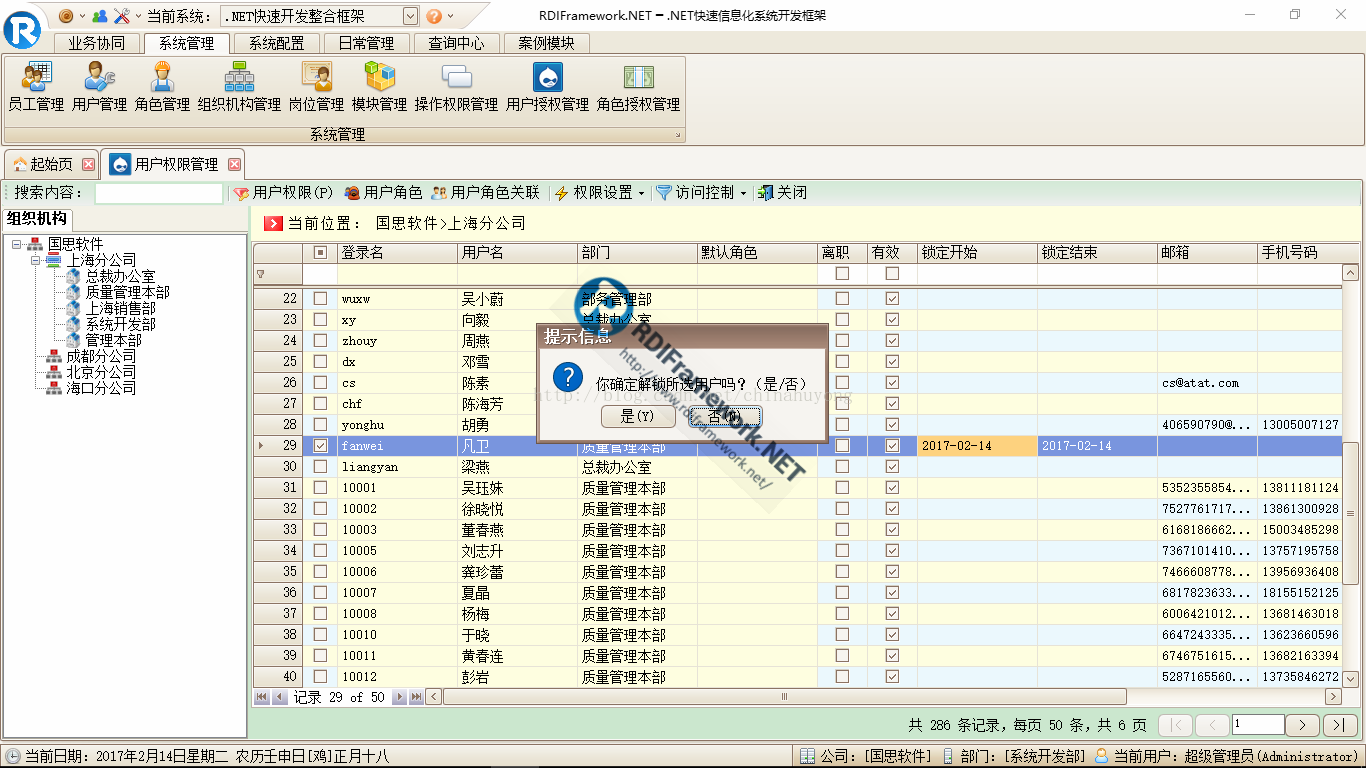Click 关闭 toolbar button
The width and height of the screenshot is (1366, 768).
(x=782, y=193)
